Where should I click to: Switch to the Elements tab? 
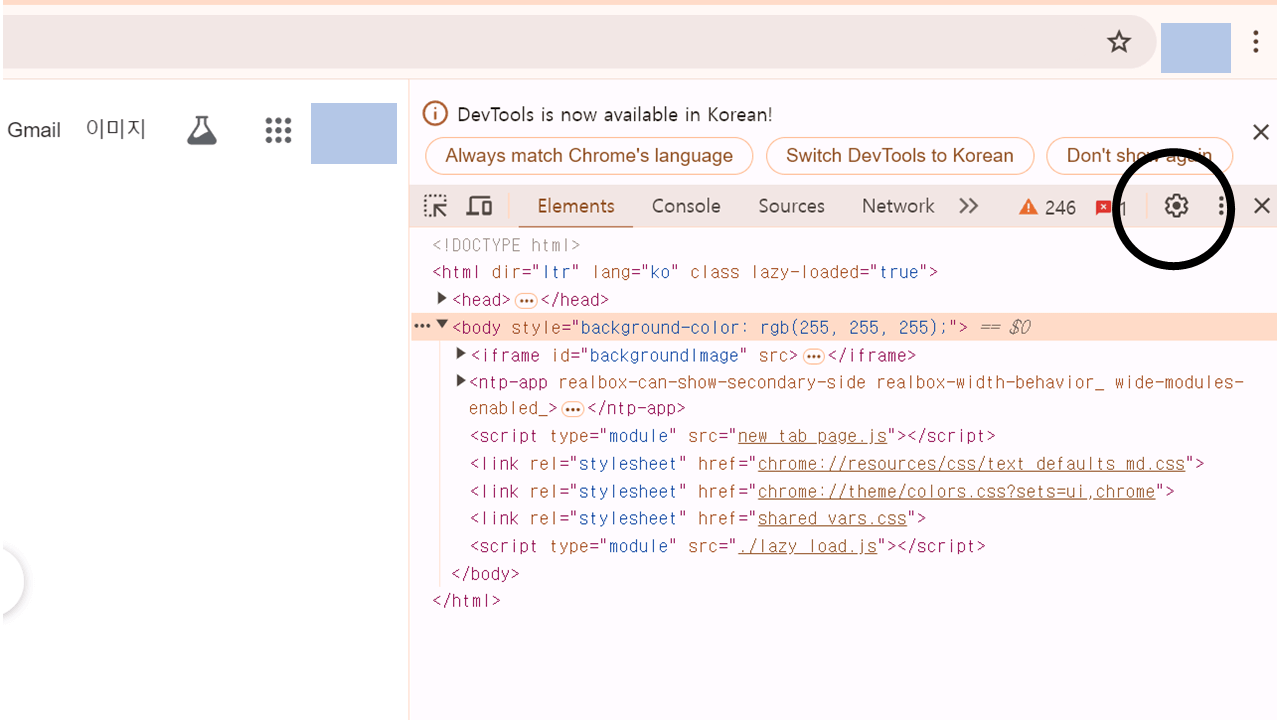coord(576,206)
